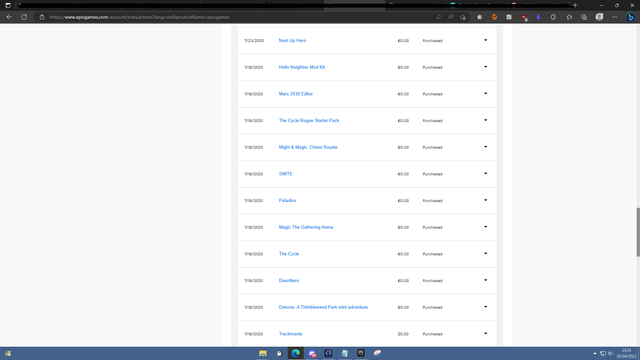Expand The Cycle Rogue Starter Pack details
Image resolution: width=640 pixels, height=360 pixels.
[485, 120]
